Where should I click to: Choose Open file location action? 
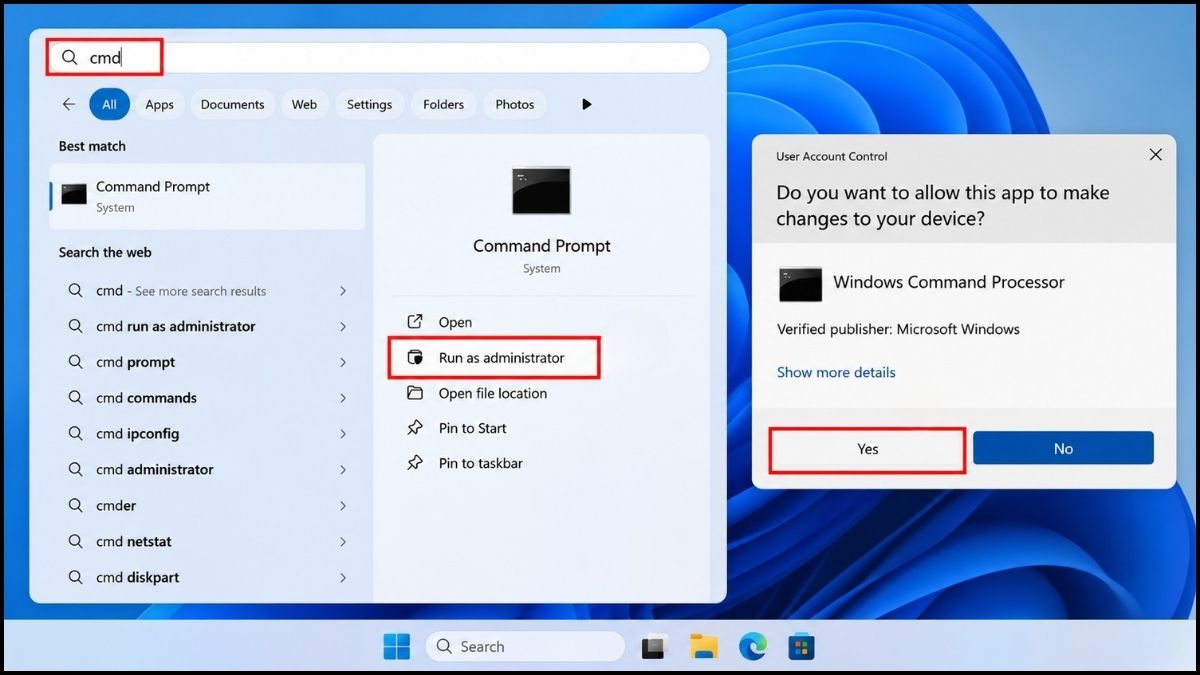[x=541, y=393]
